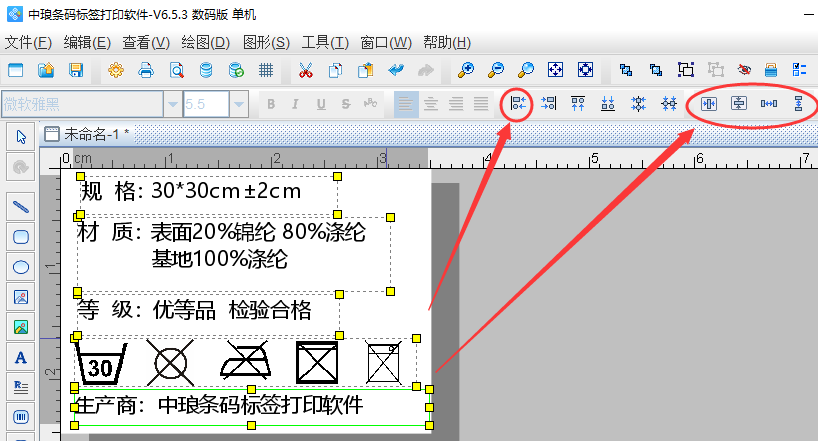Select the barcode tool in sidebar
818x441 pixels.
[20, 415]
